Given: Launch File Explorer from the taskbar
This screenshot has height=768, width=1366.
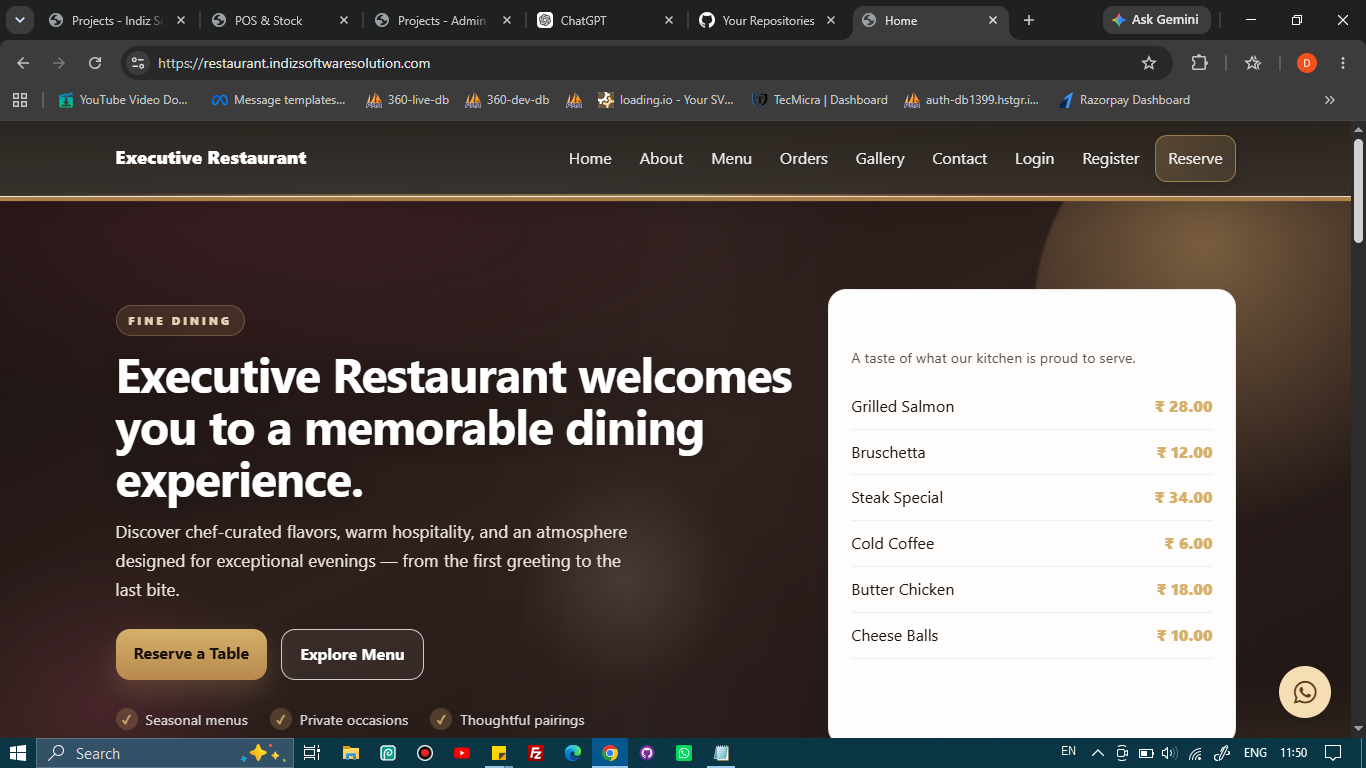Looking at the screenshot, I should tap(350, 753).
